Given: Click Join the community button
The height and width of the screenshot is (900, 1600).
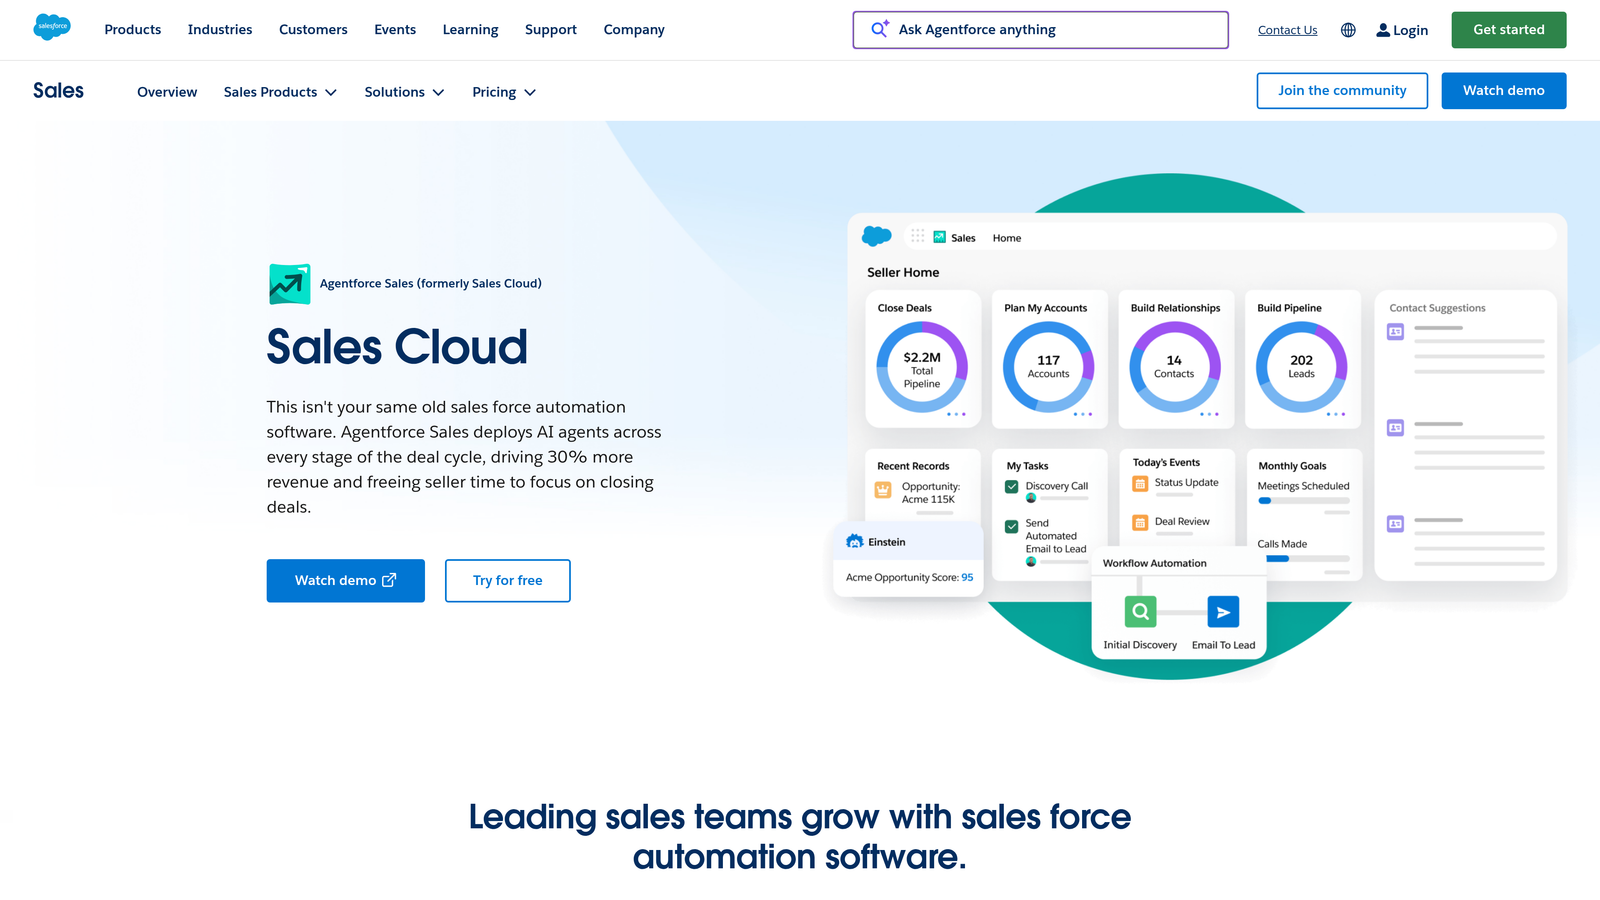Looking at the screenshot, I should pos(1342,91).
